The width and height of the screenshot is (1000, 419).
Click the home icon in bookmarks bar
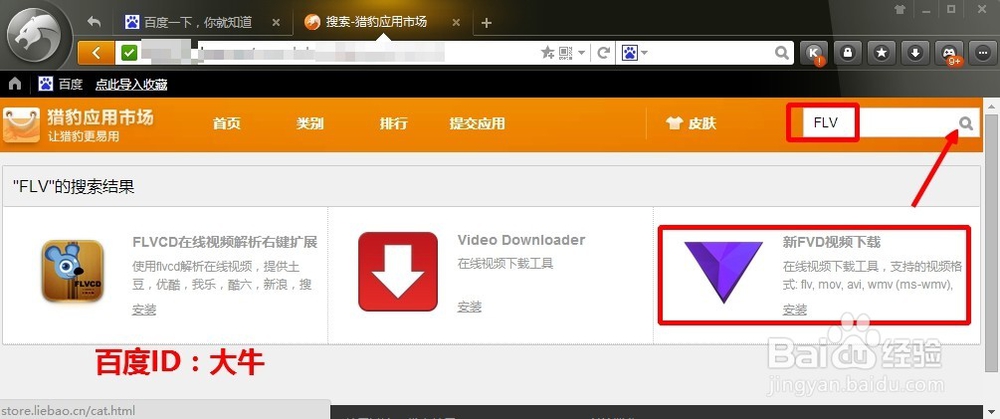pos(14,84)
